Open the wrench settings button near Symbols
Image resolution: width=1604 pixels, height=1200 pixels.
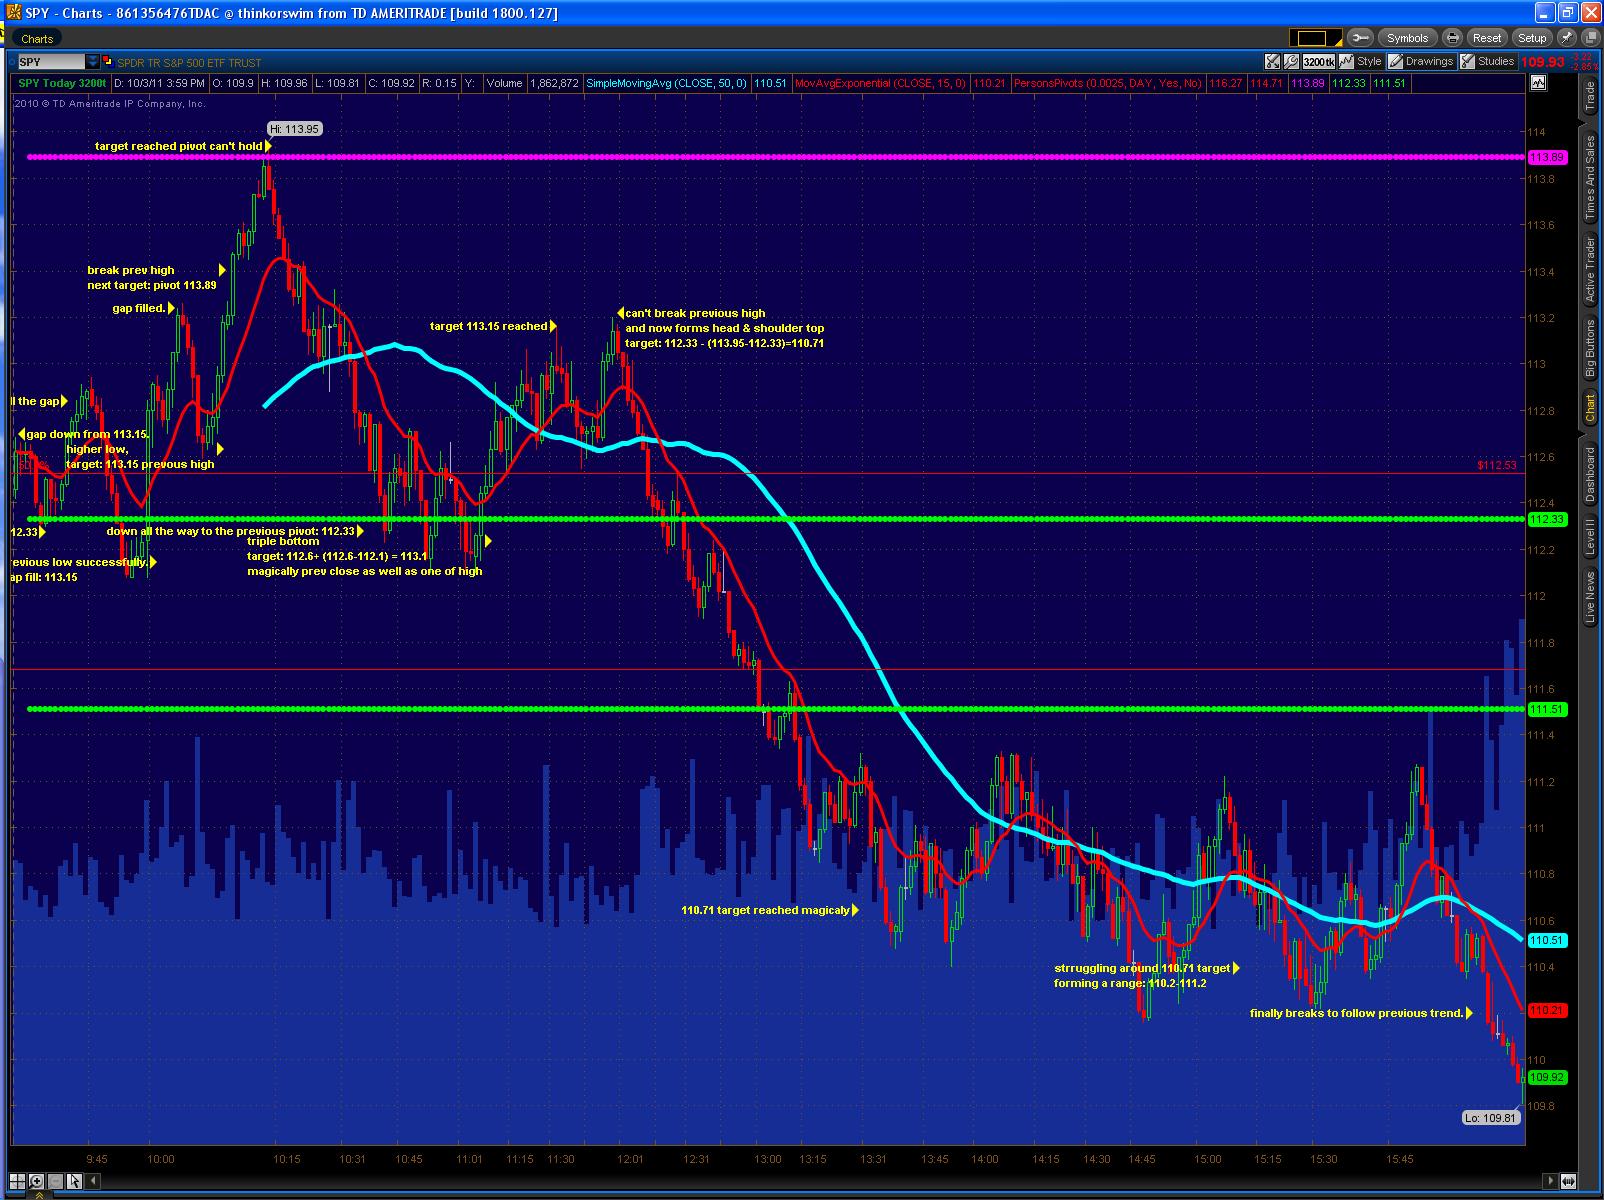1359,38
